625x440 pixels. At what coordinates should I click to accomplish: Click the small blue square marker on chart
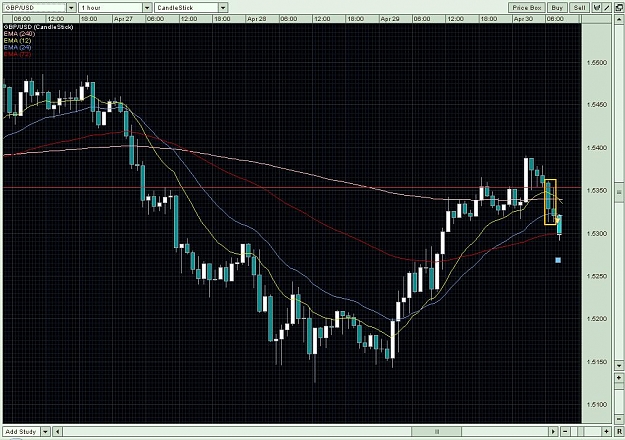click(x=558, y=260)
